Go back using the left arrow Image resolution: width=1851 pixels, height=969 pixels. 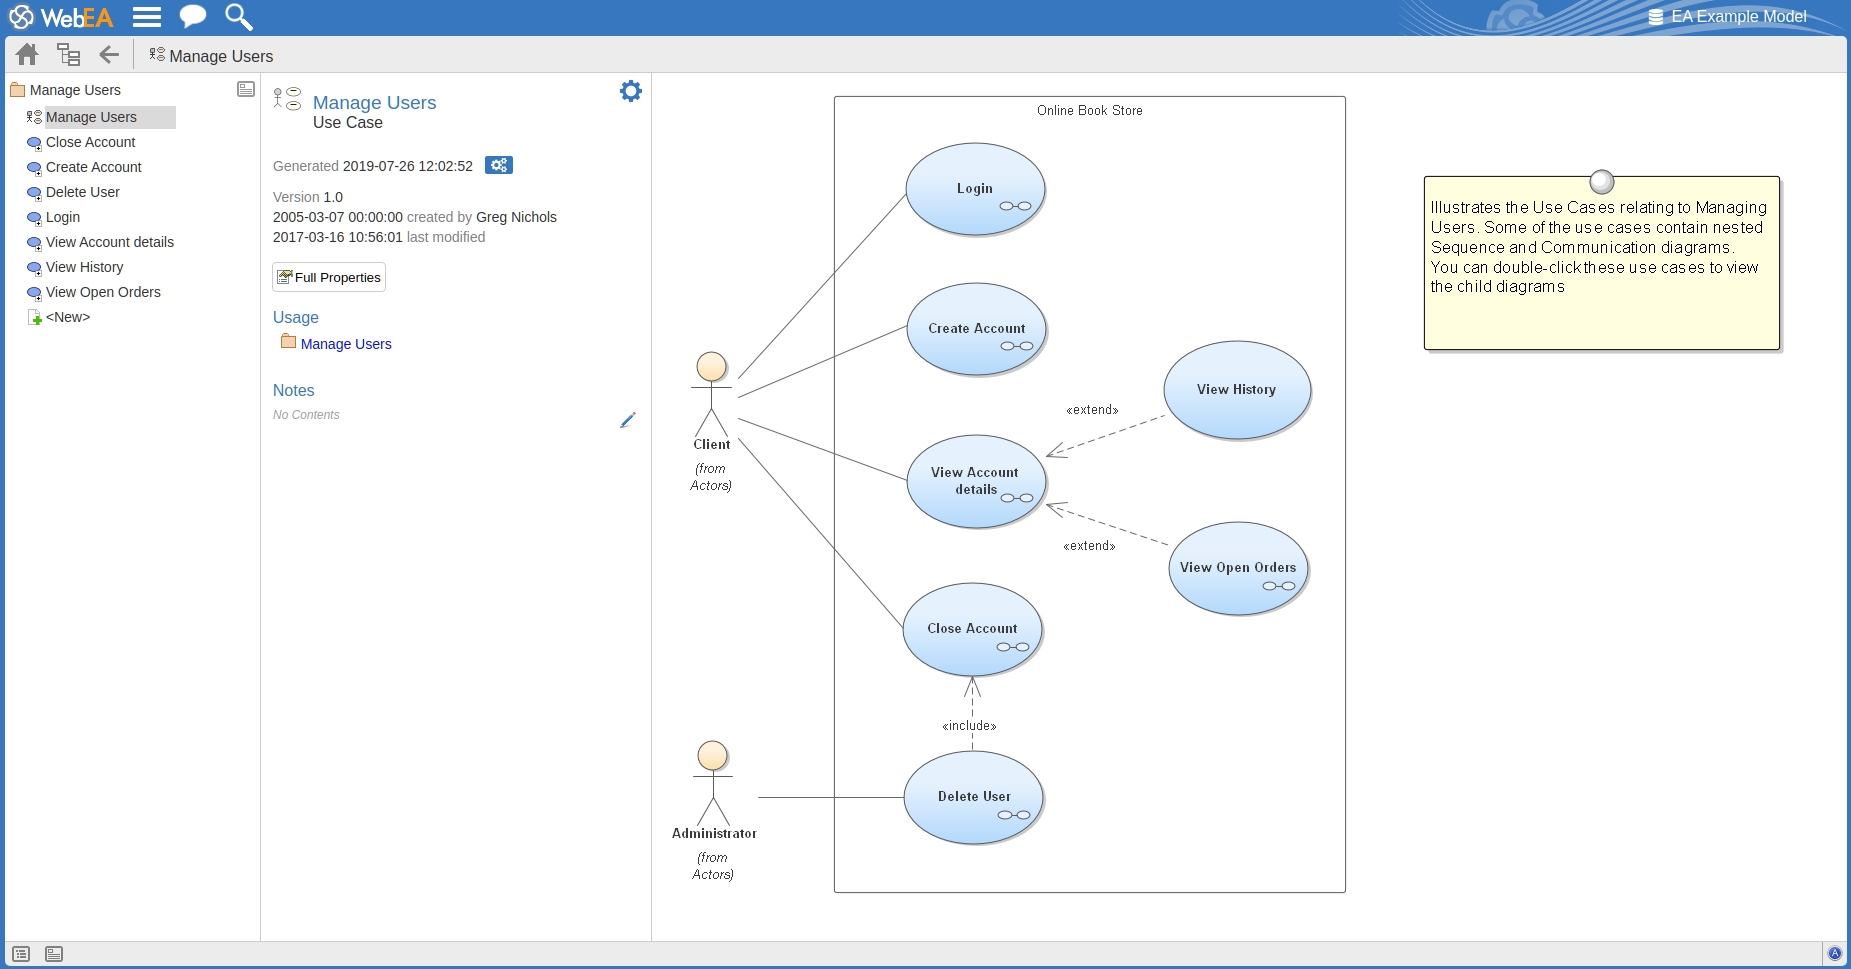[109, 55]
